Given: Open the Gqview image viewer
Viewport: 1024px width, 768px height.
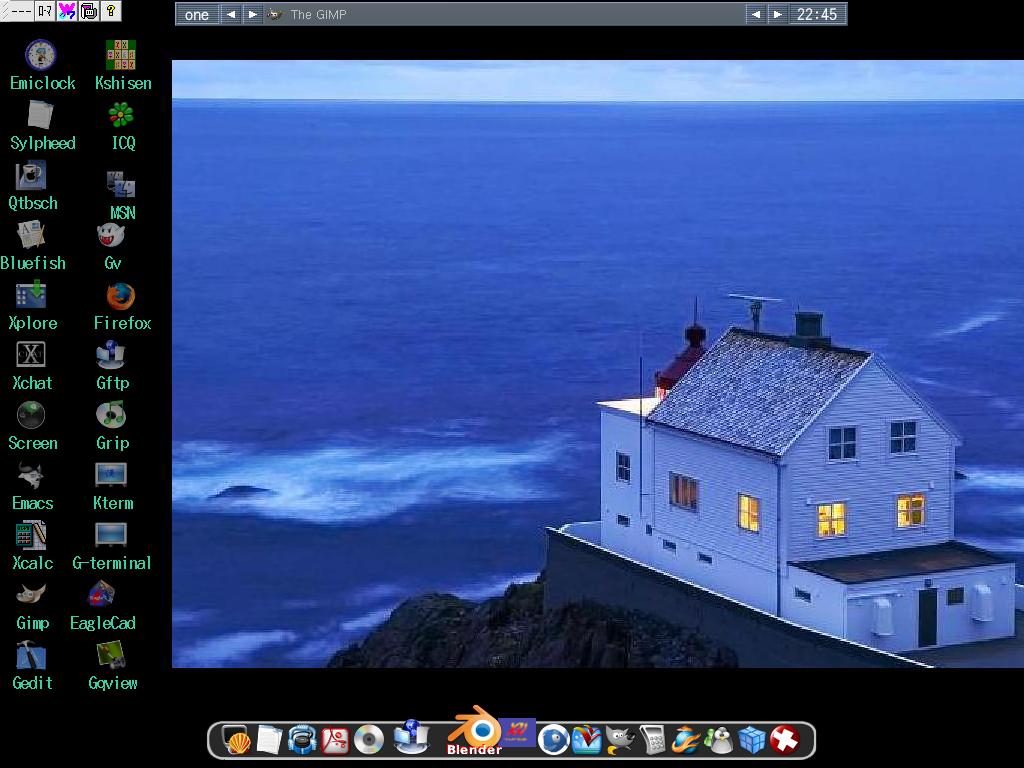Looking at the screenshot, I should [110, 653].
